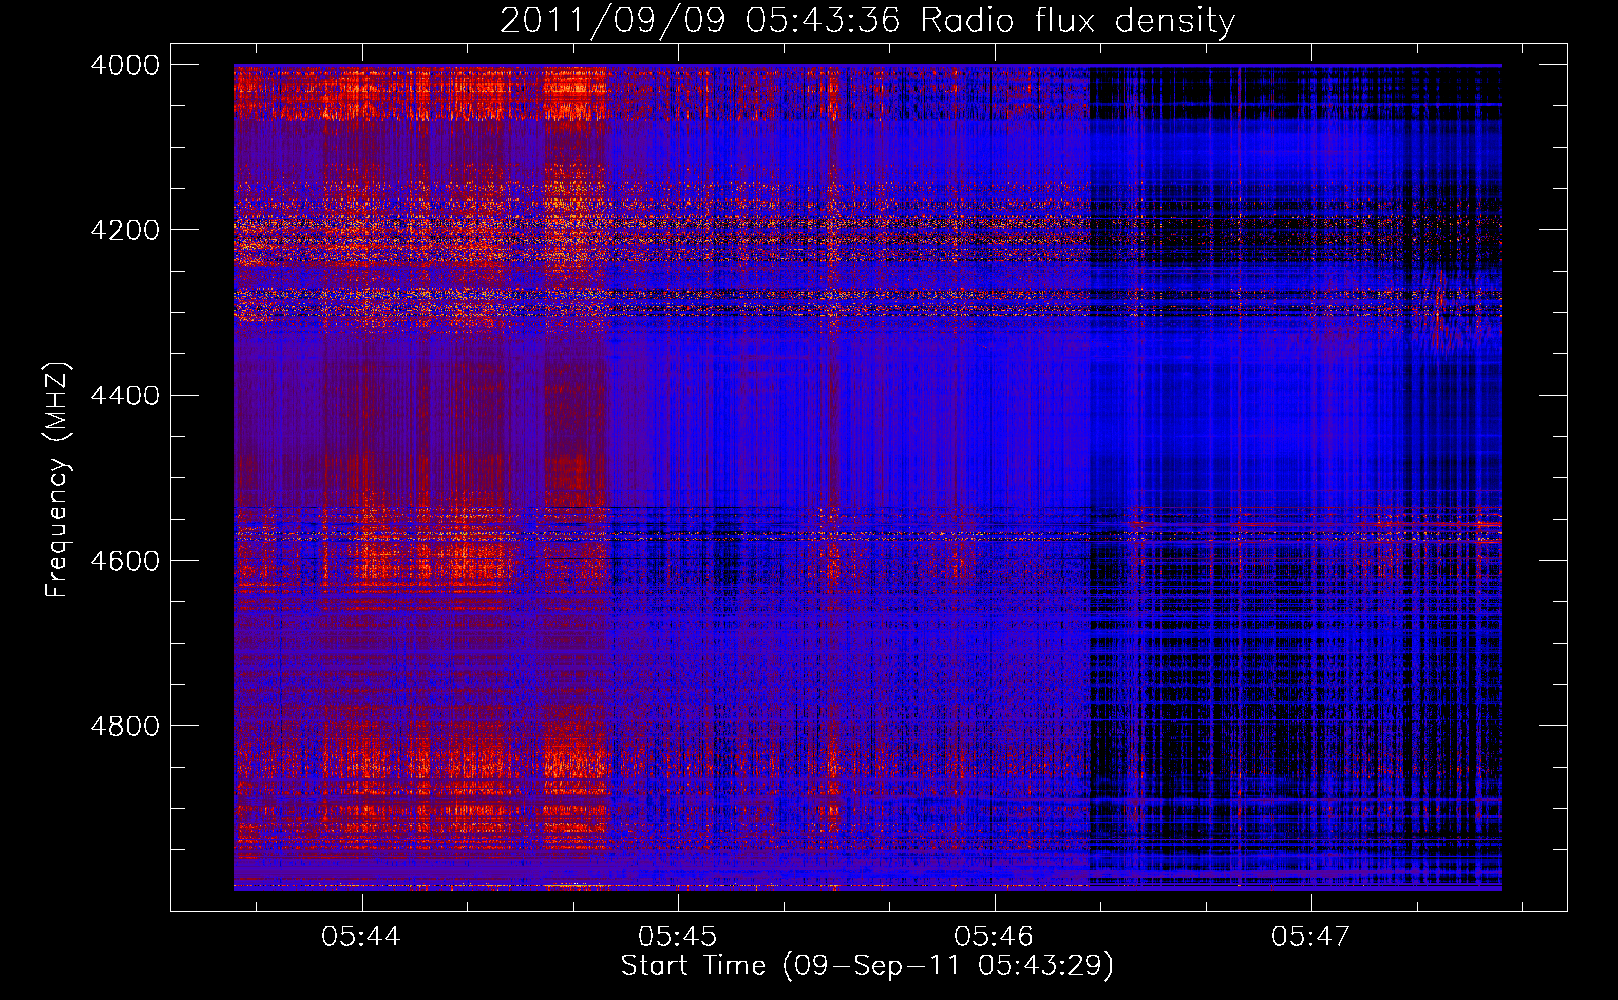
Task: Click the 05:46 time tick label
Action: (994, 937)
